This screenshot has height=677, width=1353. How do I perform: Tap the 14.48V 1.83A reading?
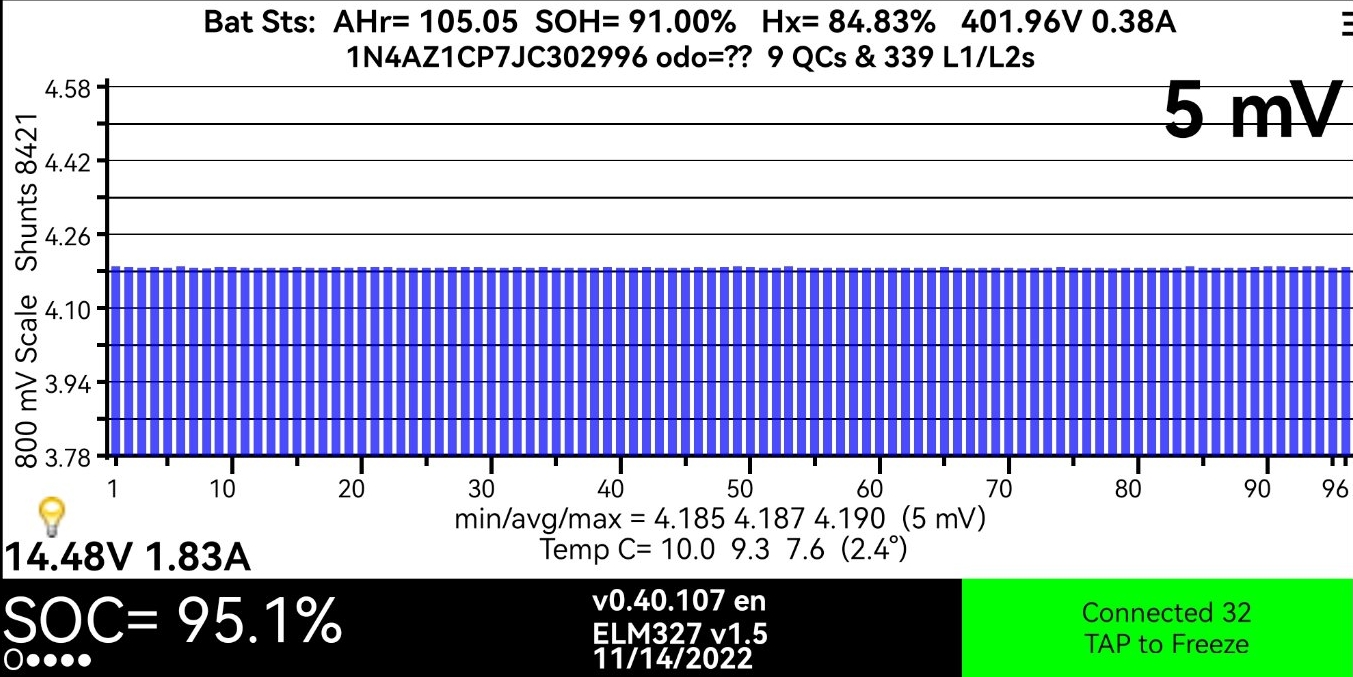[x=128, y=557]
